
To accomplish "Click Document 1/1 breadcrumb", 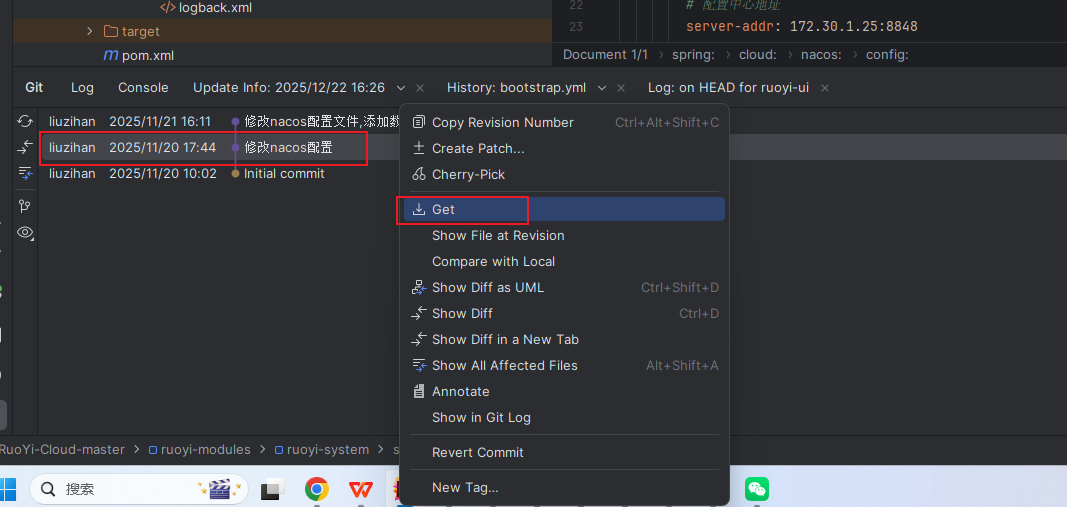I will 605,55.
